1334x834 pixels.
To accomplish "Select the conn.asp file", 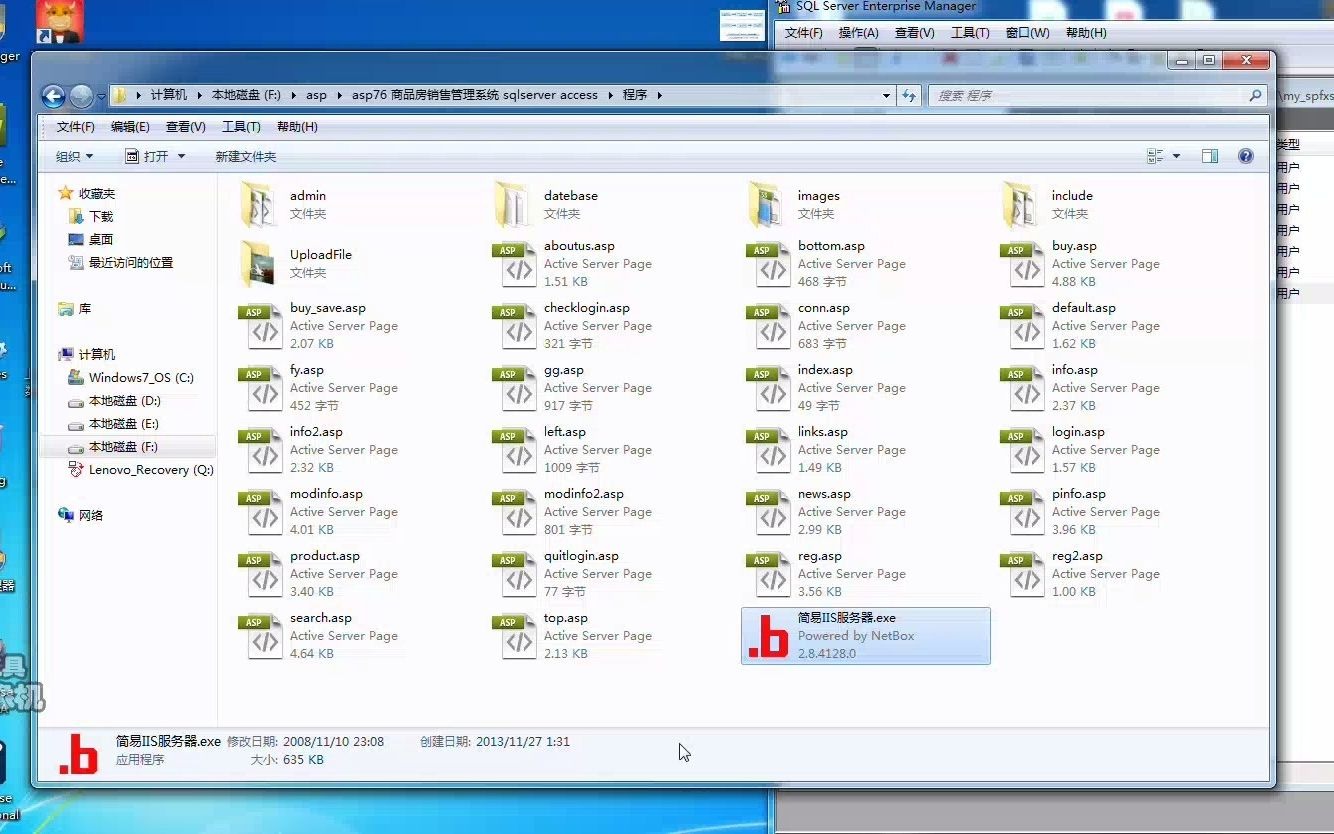I will click(x=824, y=307).
